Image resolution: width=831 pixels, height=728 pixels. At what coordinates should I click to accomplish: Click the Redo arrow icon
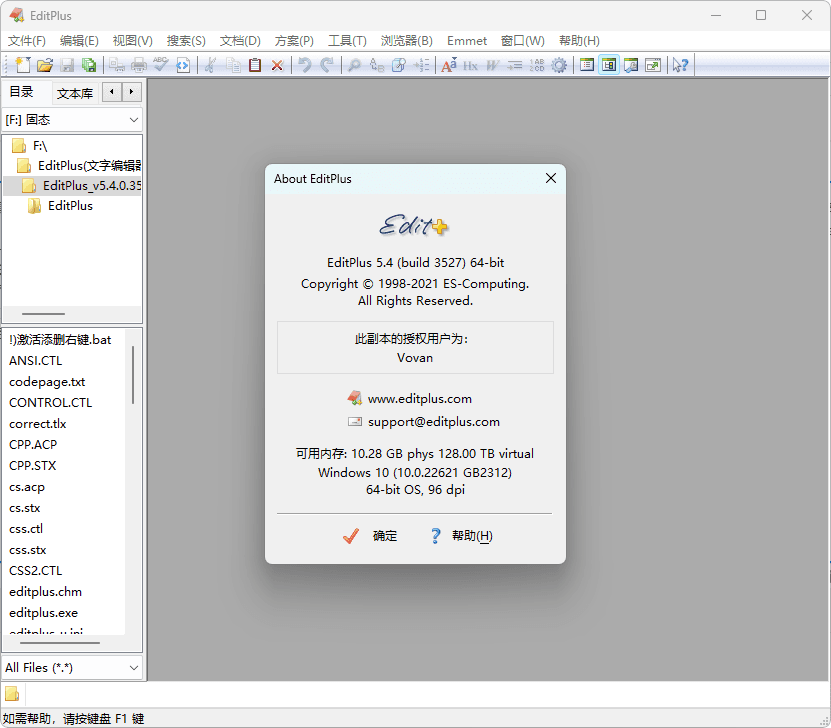click(x=326, y=65)
